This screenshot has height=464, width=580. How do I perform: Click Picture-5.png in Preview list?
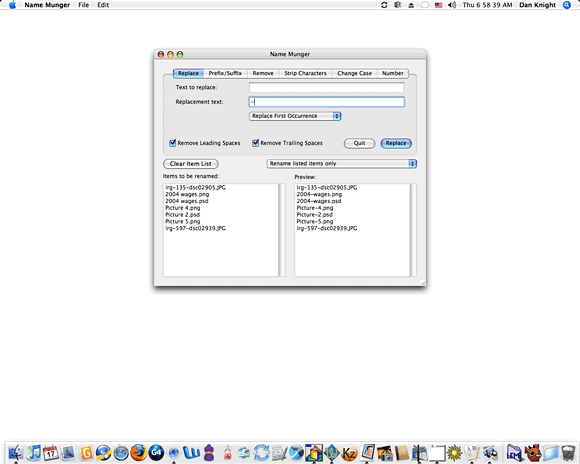click(315, 221)
